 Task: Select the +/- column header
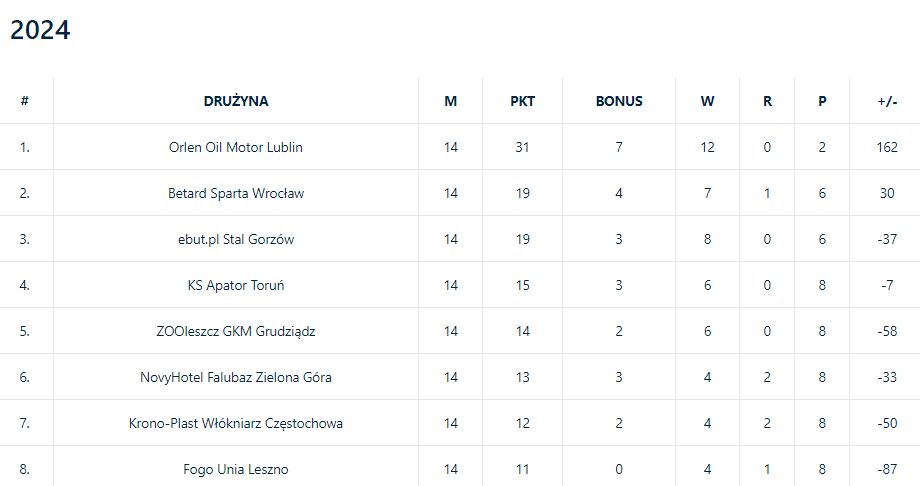coord(887,101)
